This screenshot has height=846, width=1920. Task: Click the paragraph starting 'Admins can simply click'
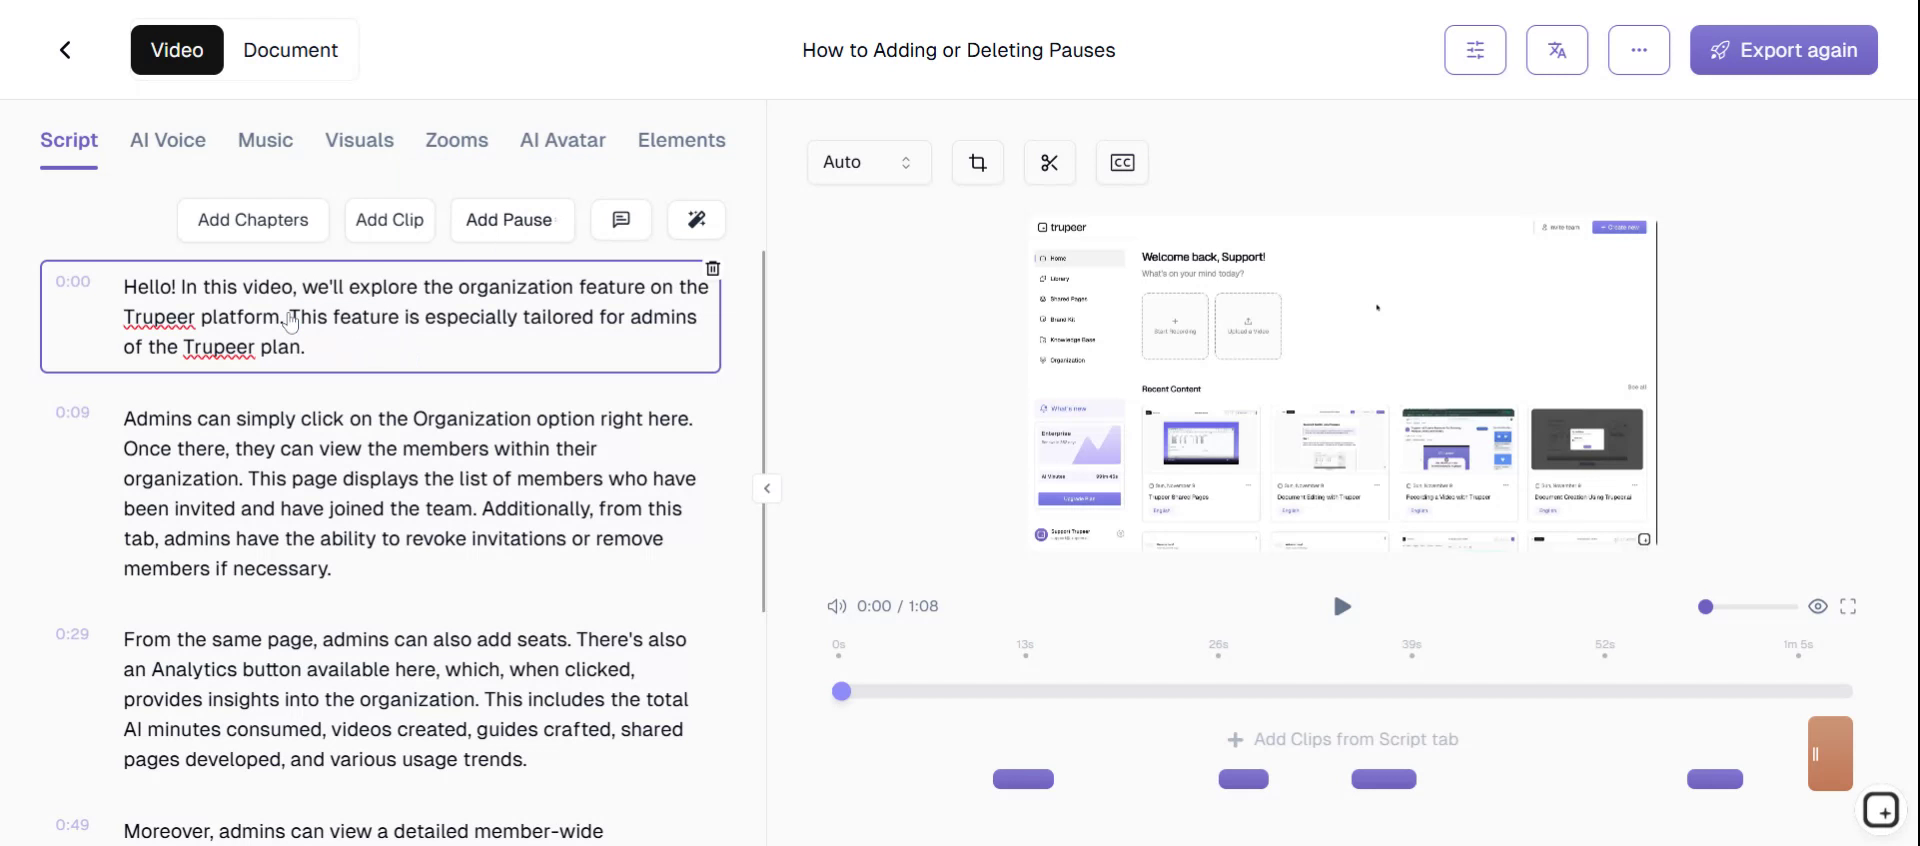(410, 493)
